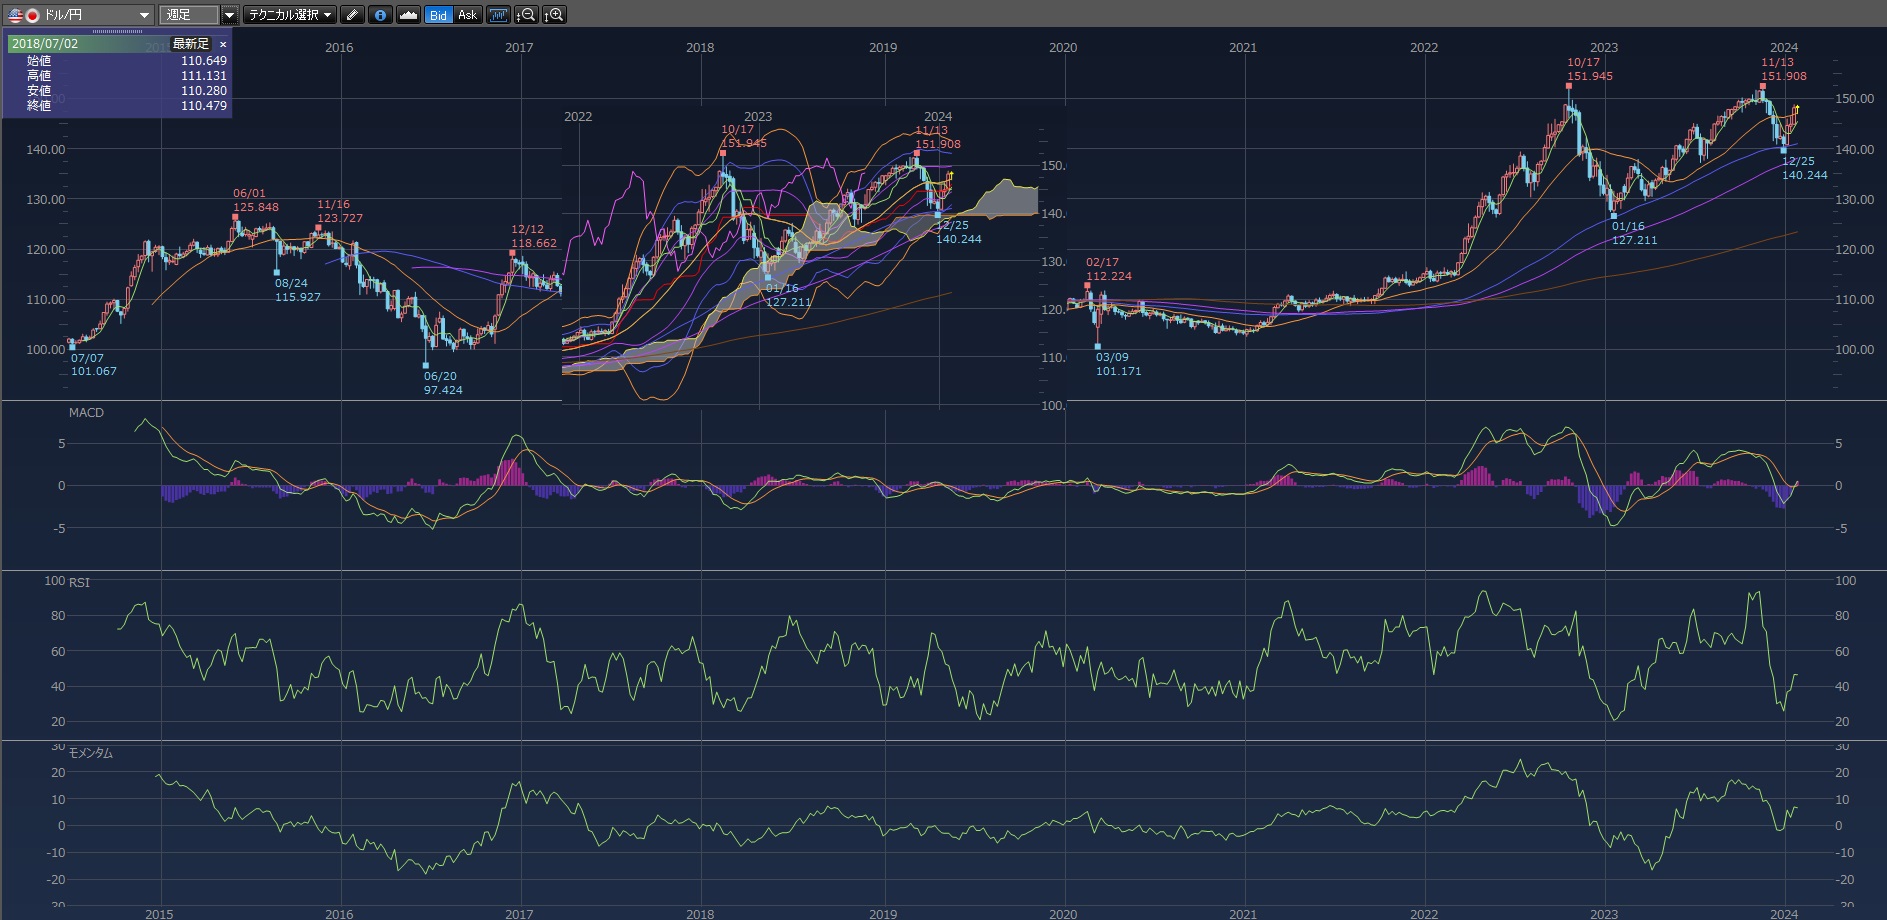1887x920 pixels.
Task: Click the US and Japan flag icons
Action: [23, 15]
